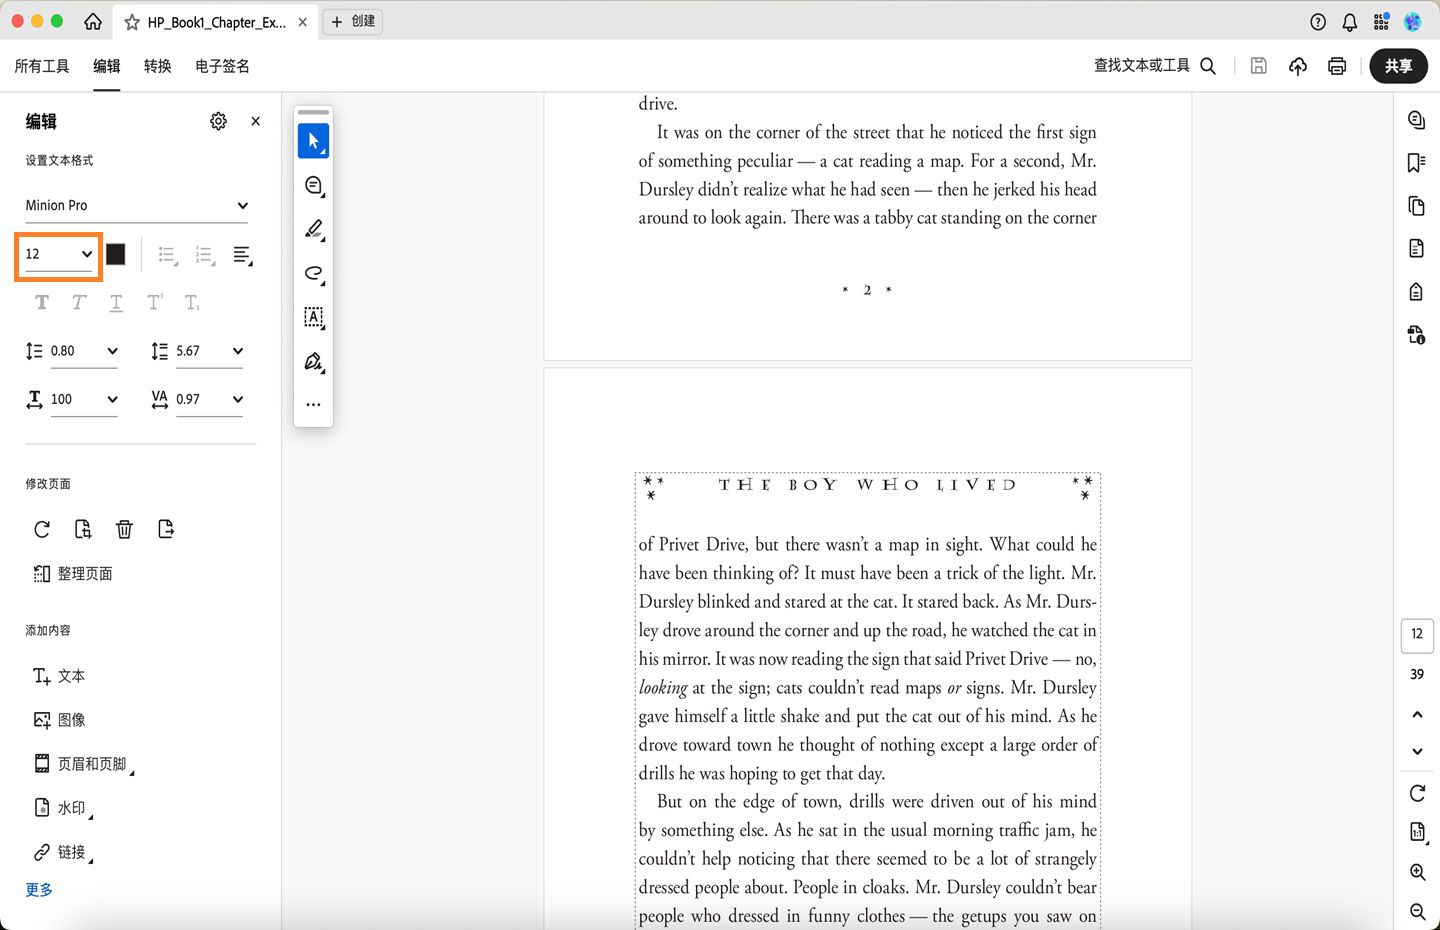Open the bookmarks panel
The height and width of the screenshot is (930, 1440).
(1416, 162)
